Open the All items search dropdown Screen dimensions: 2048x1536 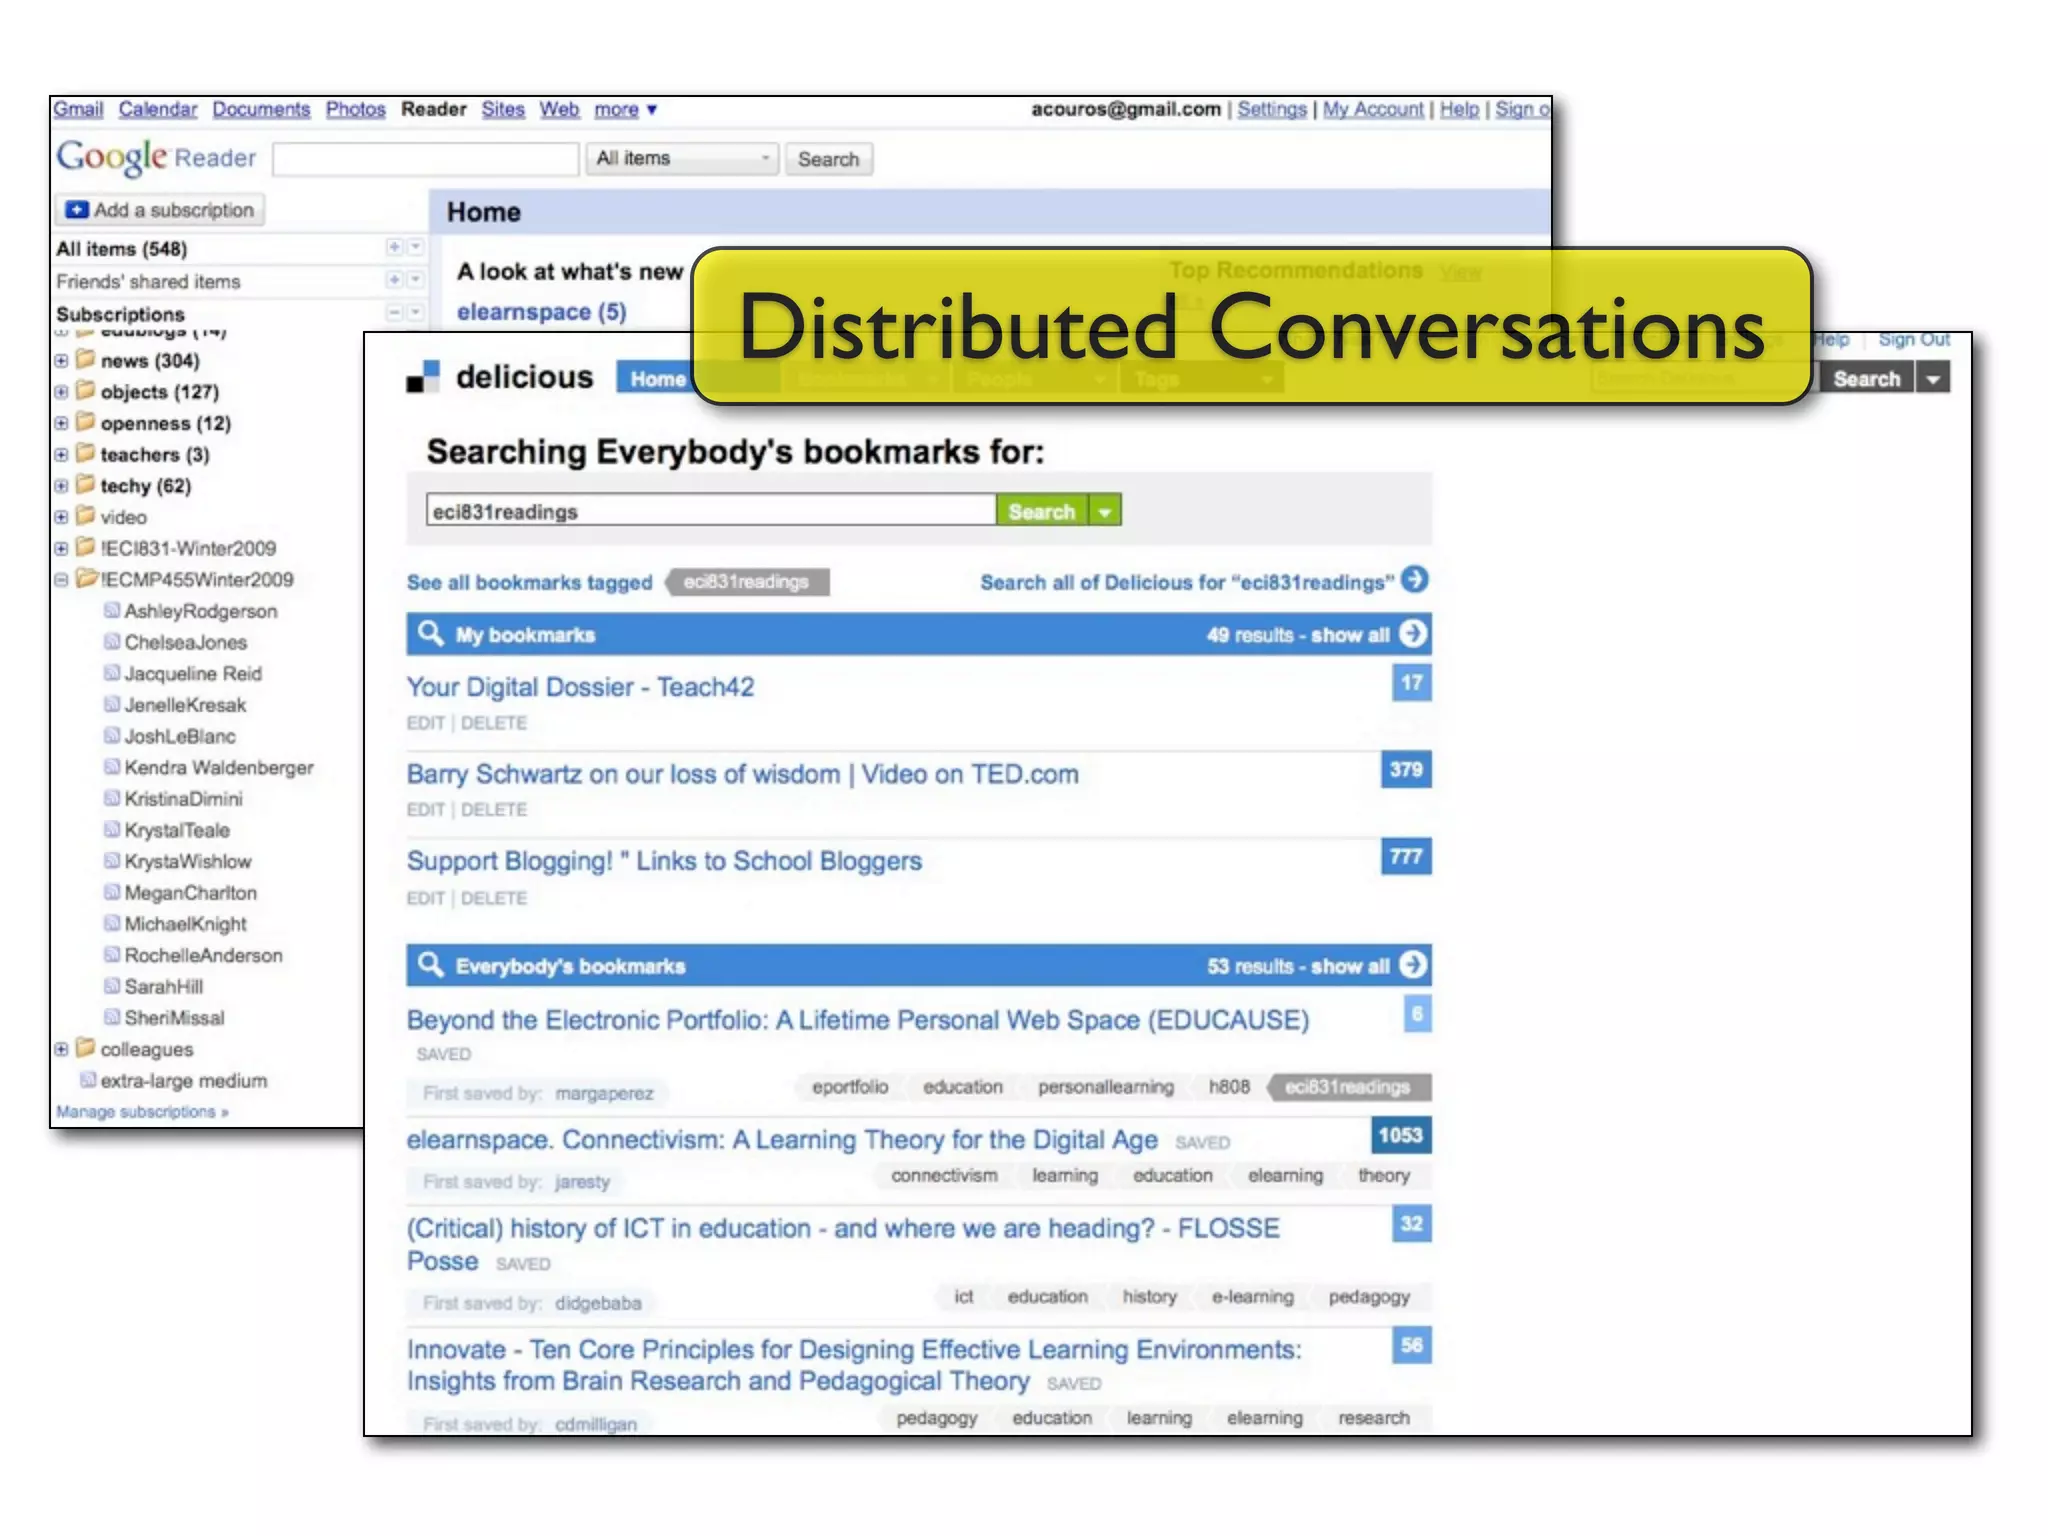pyautogui.click(x=682, y=159)
